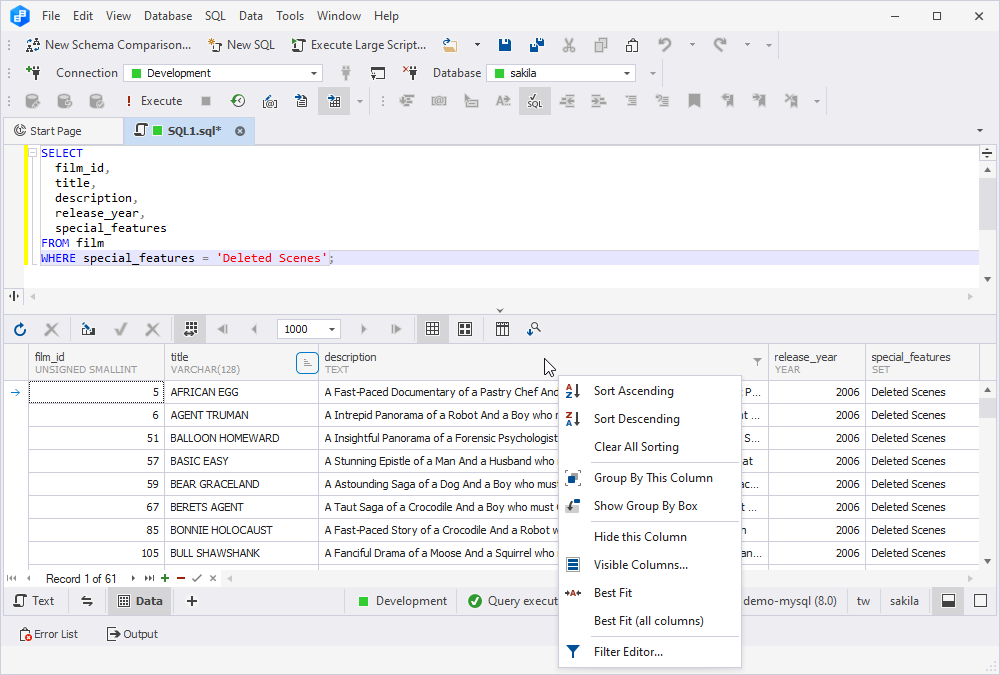Screen dimensions: 1000x675
Task: Go to last page arrow in data toolbar
Action: (x=396, y=329)
